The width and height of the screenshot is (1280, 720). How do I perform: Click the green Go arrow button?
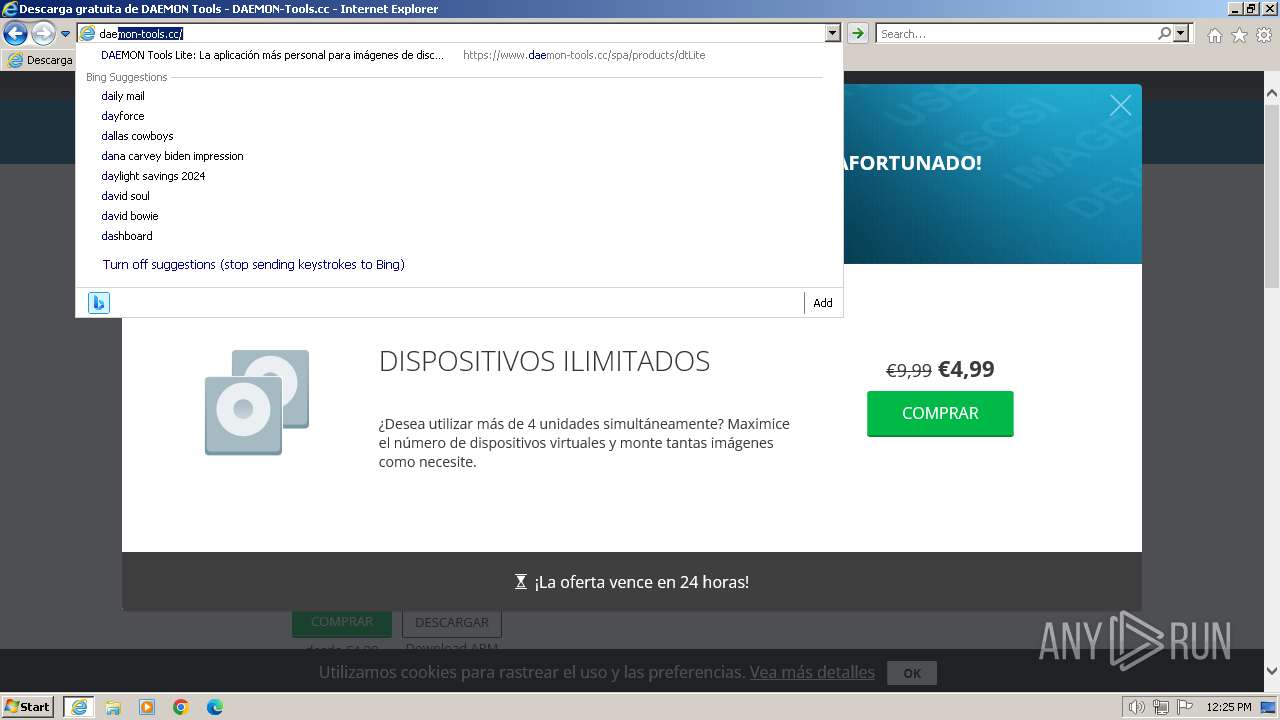click(x=857, y=34)
